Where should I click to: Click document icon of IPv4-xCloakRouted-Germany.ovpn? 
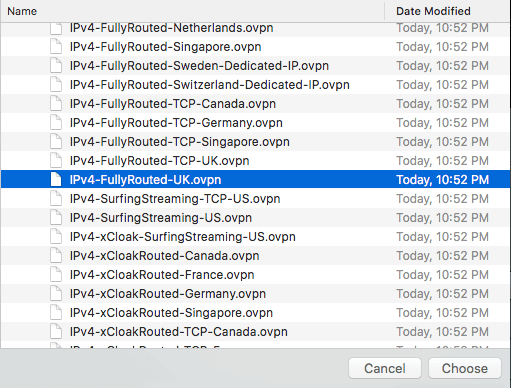click(x=56, y=293)
